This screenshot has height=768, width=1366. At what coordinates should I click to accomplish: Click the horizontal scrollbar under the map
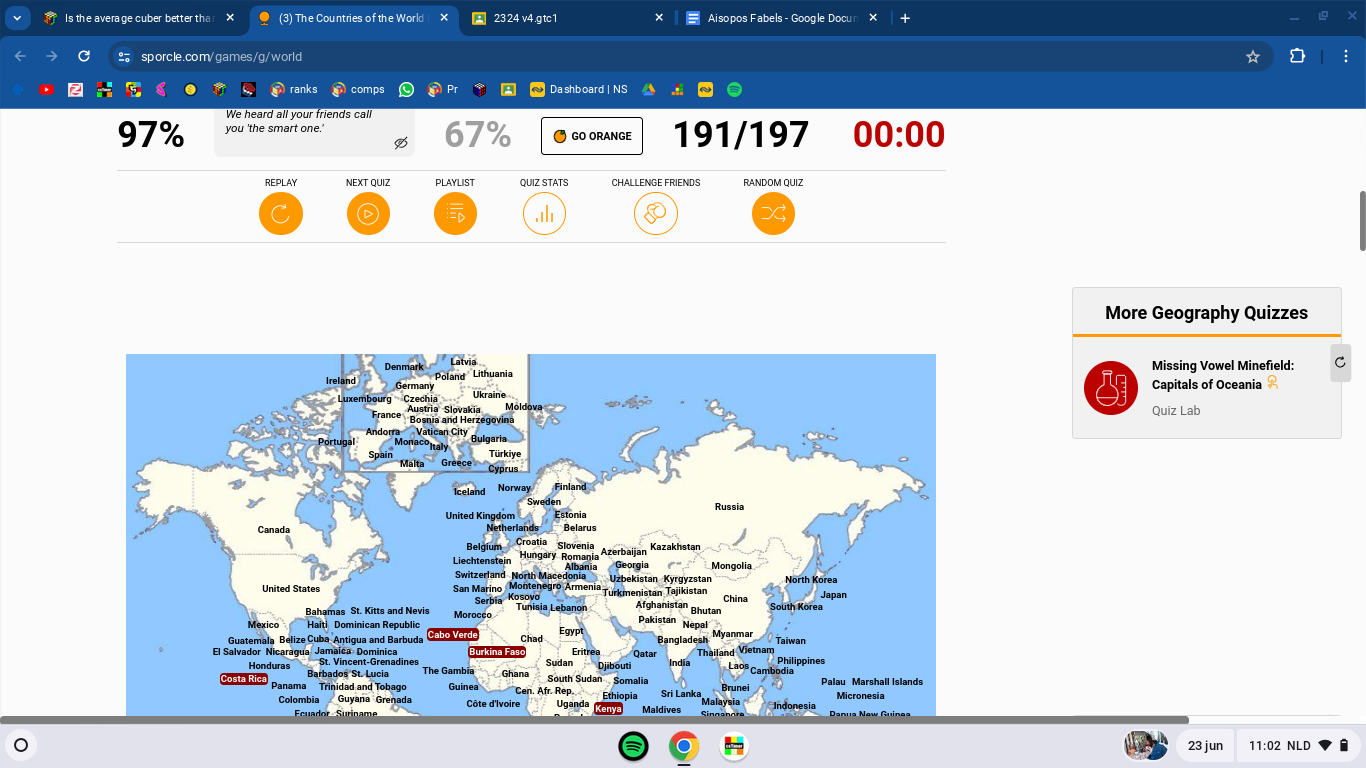pos(594,720)
